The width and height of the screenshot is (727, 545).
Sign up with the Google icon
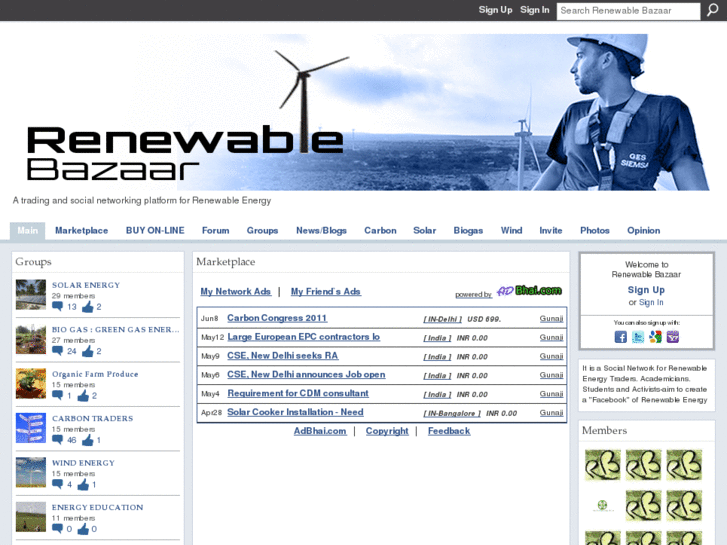655,337
